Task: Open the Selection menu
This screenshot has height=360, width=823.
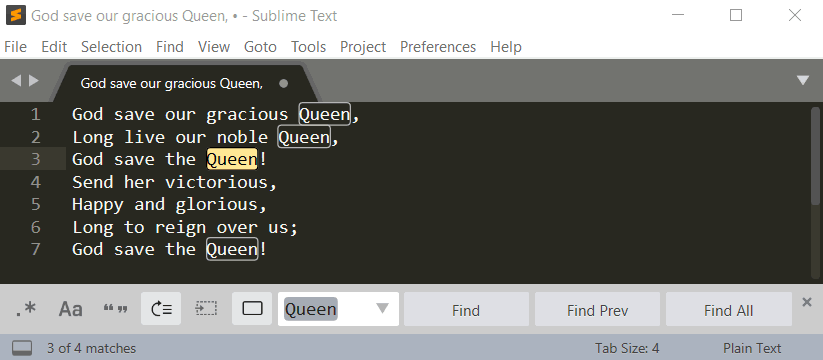Action: coord(111,47)
